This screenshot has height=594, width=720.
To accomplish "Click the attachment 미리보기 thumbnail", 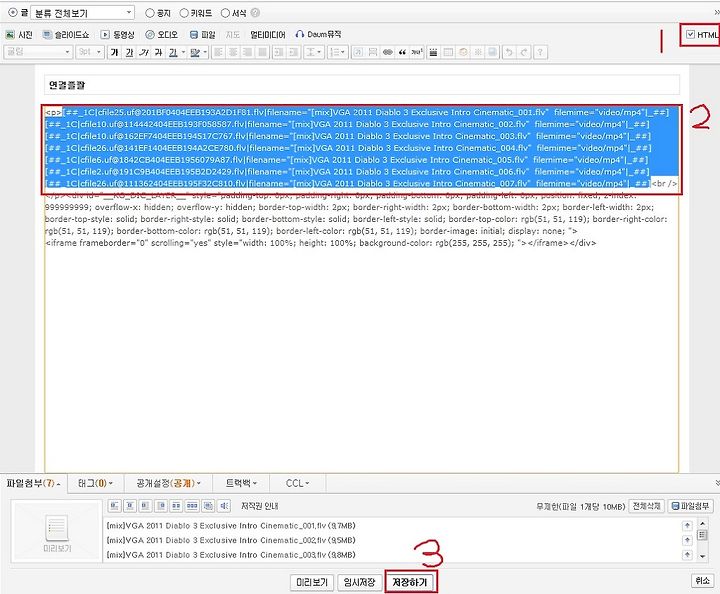I will (57, 532).
